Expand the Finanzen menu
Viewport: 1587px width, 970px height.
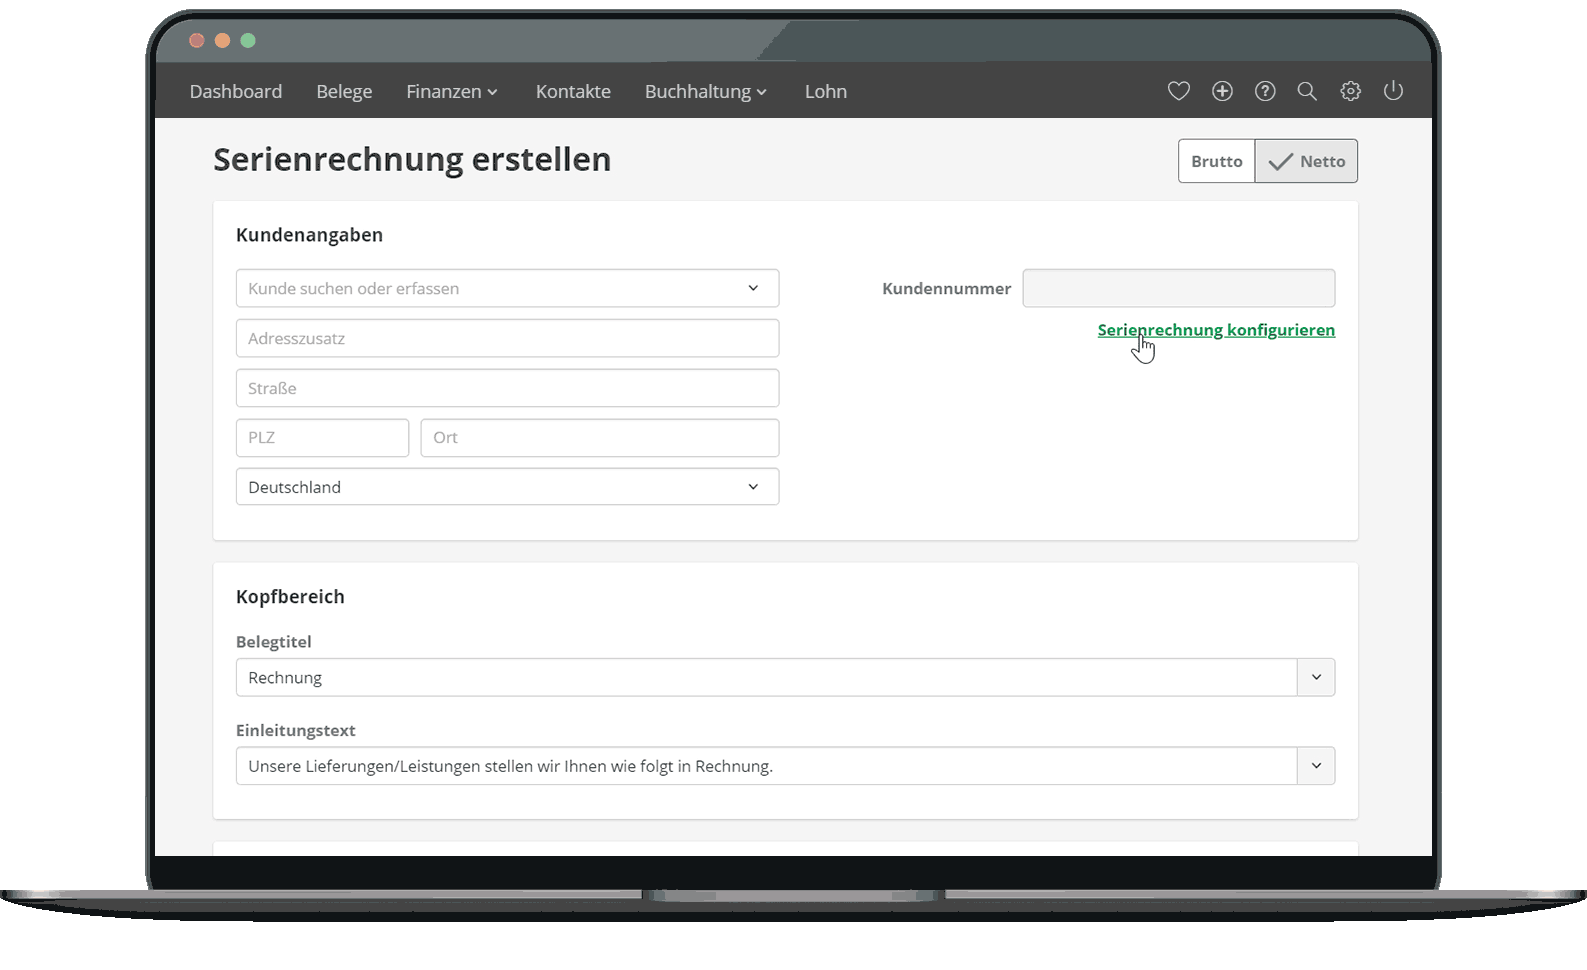[451, 92]
